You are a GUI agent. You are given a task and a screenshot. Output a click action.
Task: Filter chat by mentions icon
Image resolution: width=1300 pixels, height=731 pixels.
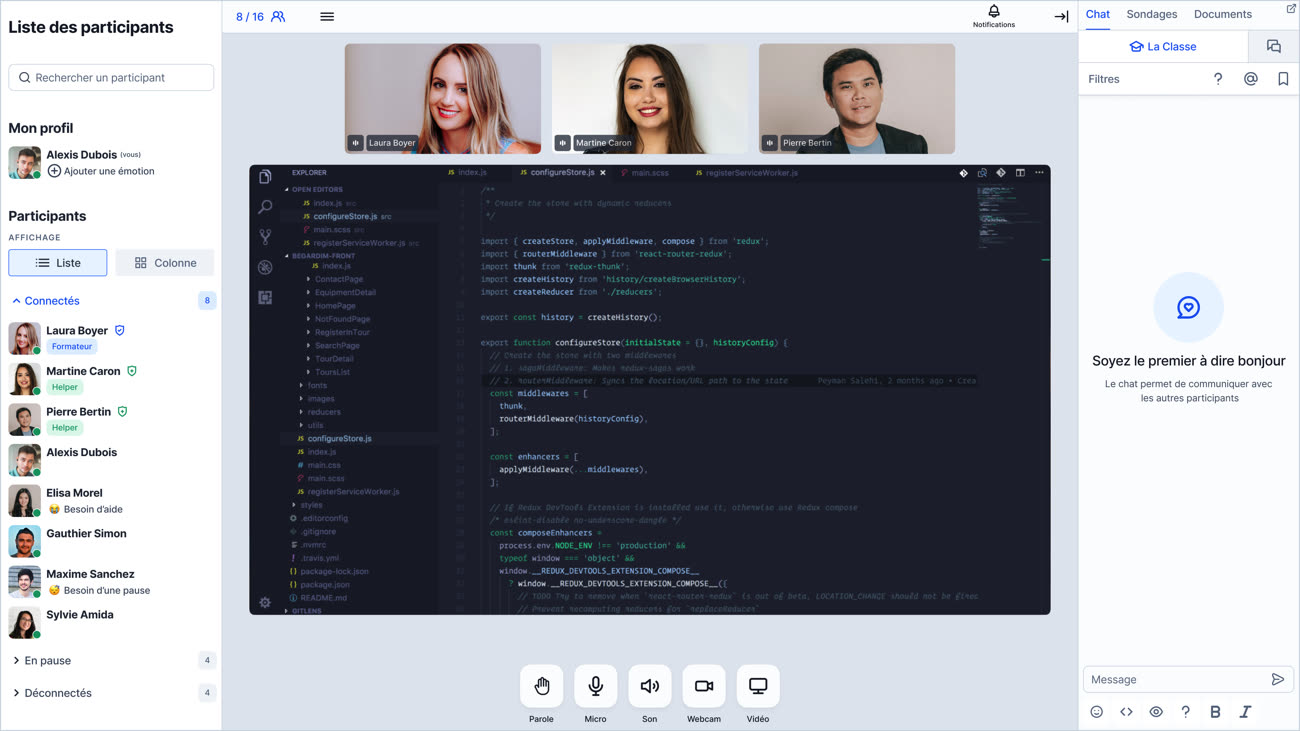1250,79
